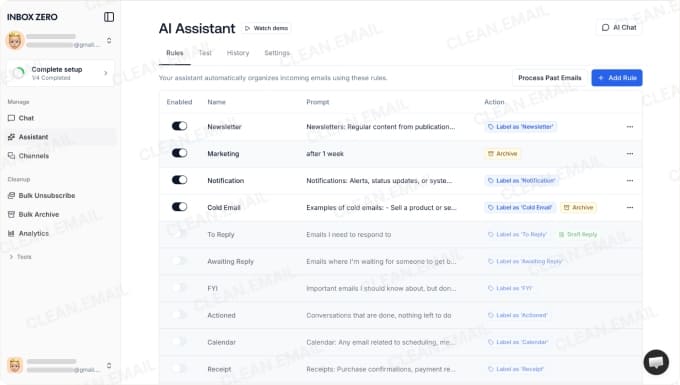Click the Assistant sidebar icon
Screen dimensions: 680x385
[x=11, y=137]
